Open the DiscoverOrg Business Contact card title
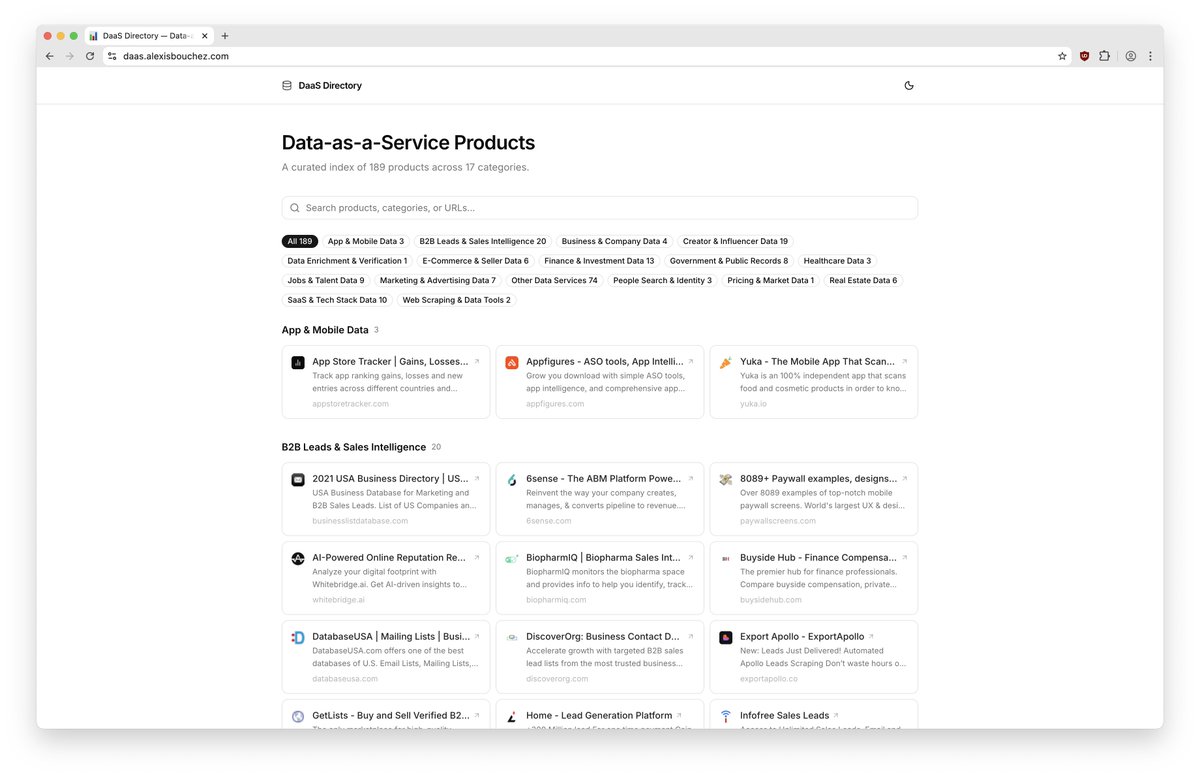The image size is (1200, 777). pyautogui.click(x=603, y=637)
